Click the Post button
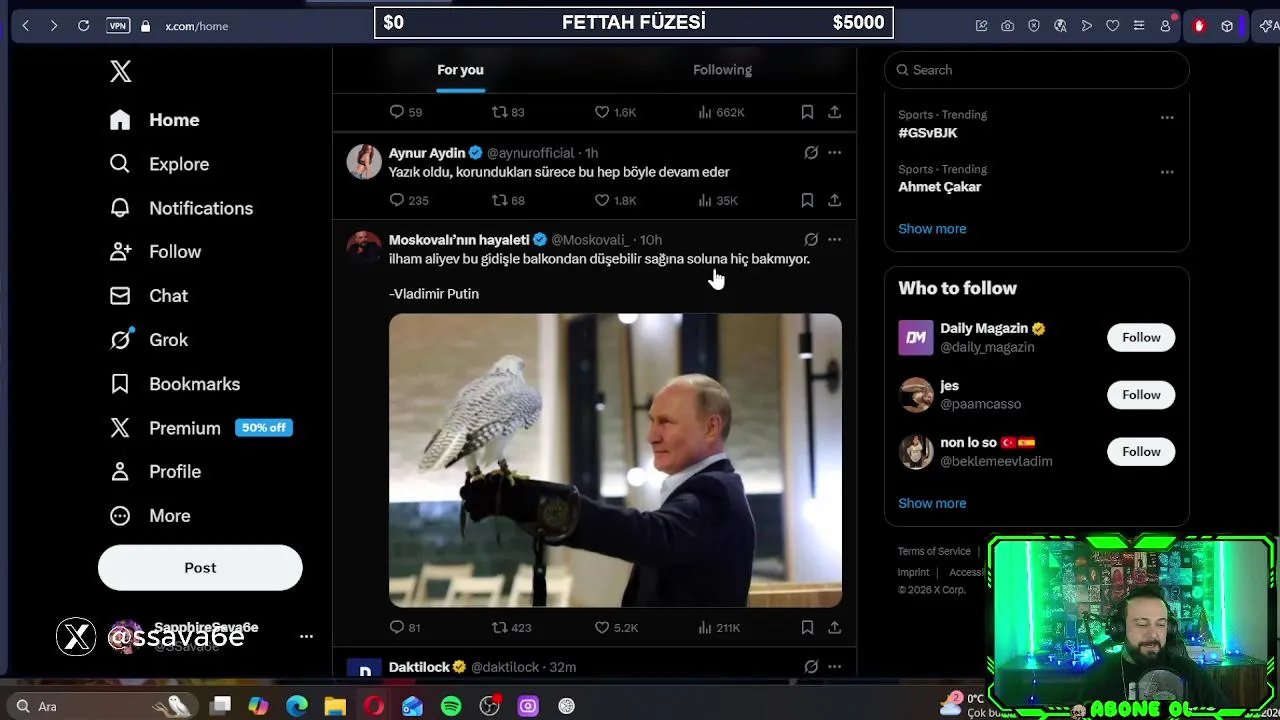 coord(200,568)
